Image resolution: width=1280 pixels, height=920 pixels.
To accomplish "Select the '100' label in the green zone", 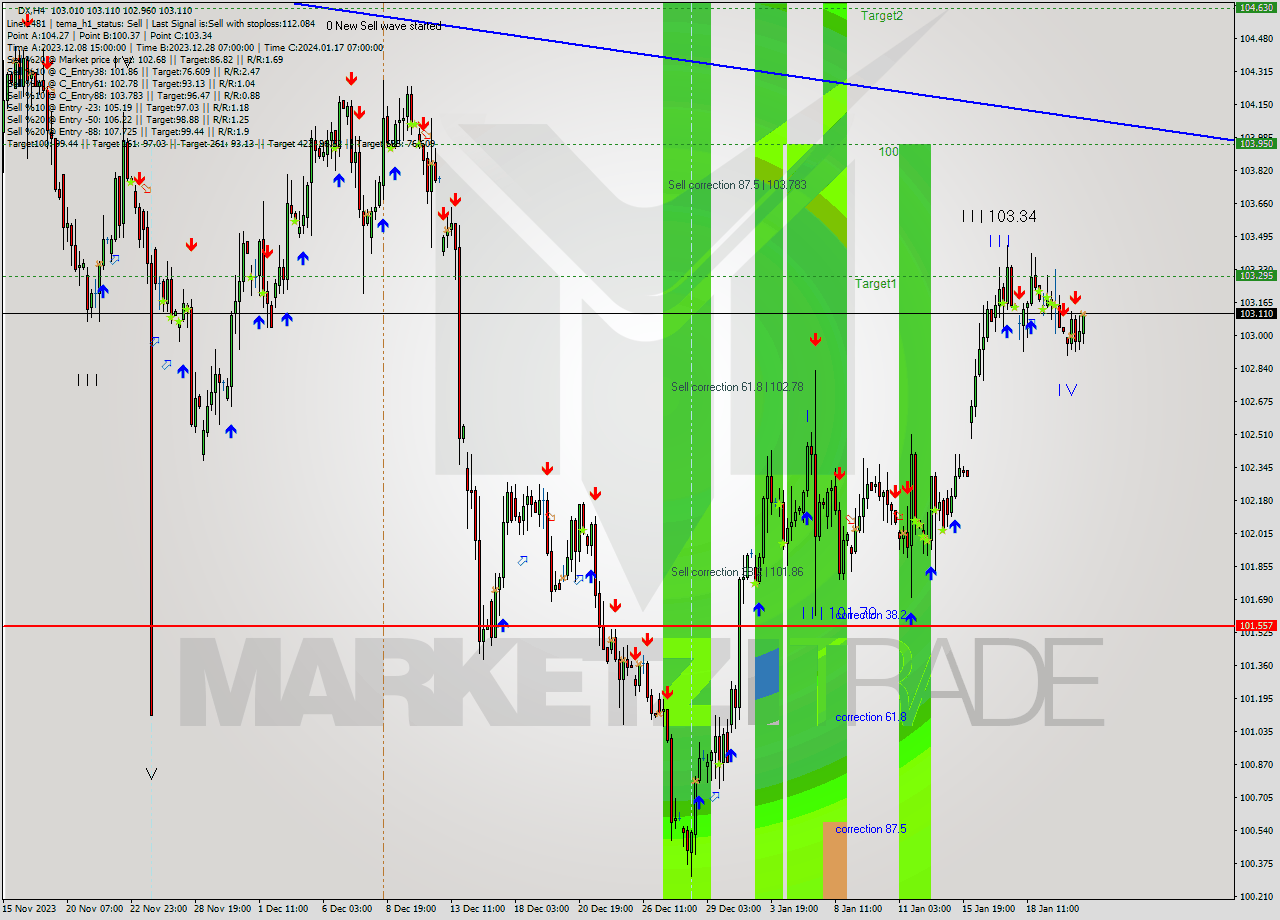I will 889,152.
